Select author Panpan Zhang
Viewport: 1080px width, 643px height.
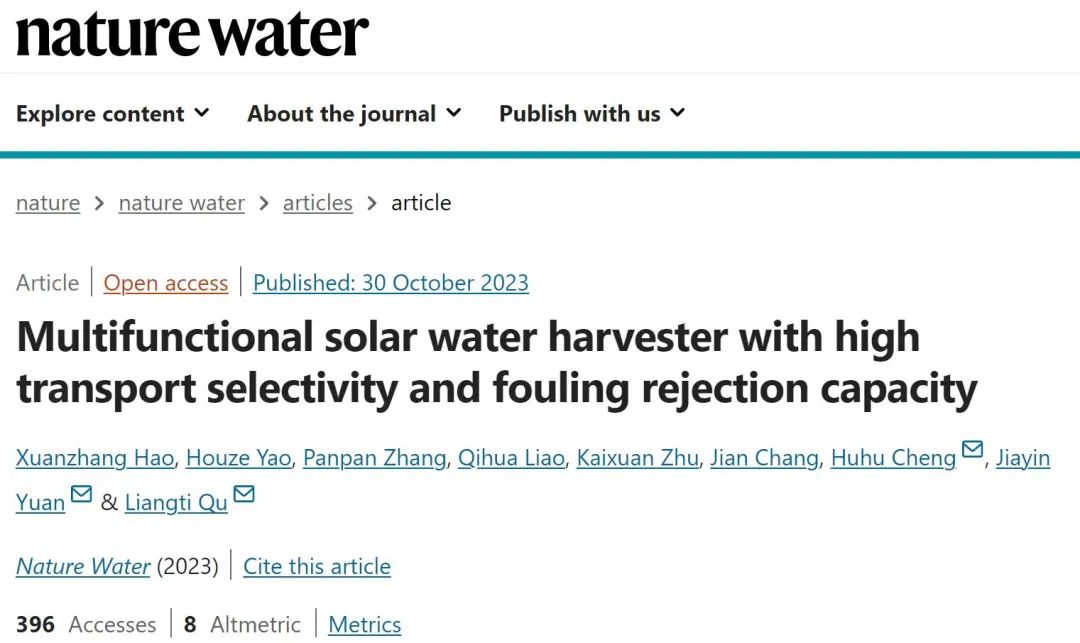[374, 458]
